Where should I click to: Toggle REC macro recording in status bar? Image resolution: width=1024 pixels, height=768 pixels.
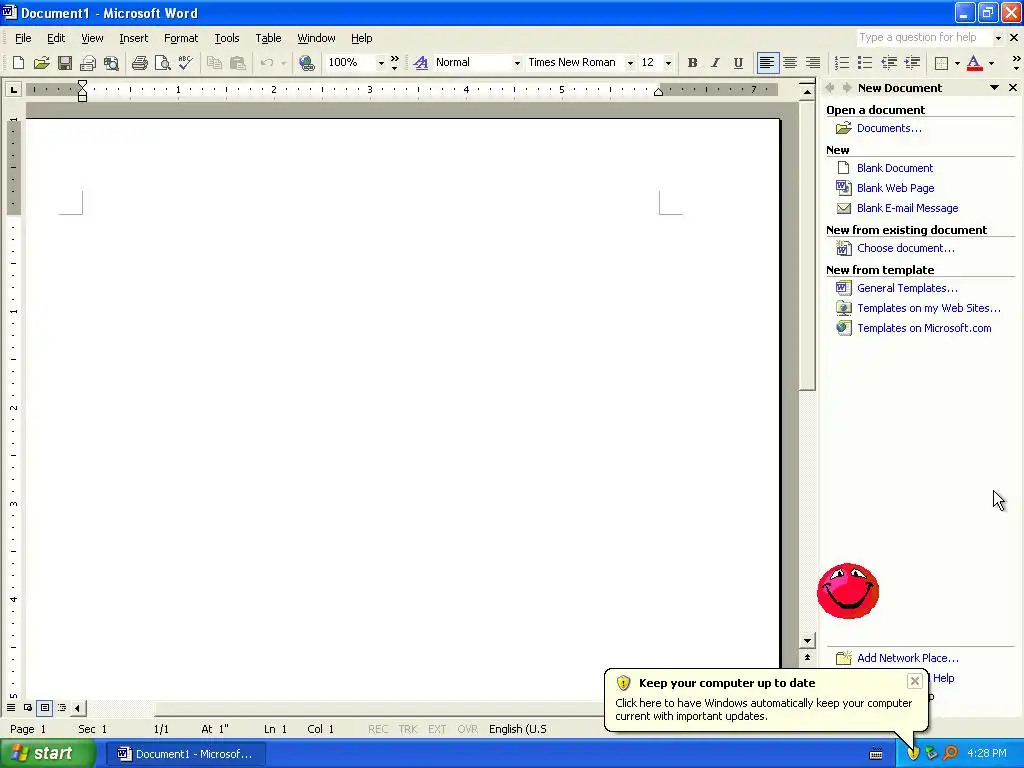click(x=378, y=729)
